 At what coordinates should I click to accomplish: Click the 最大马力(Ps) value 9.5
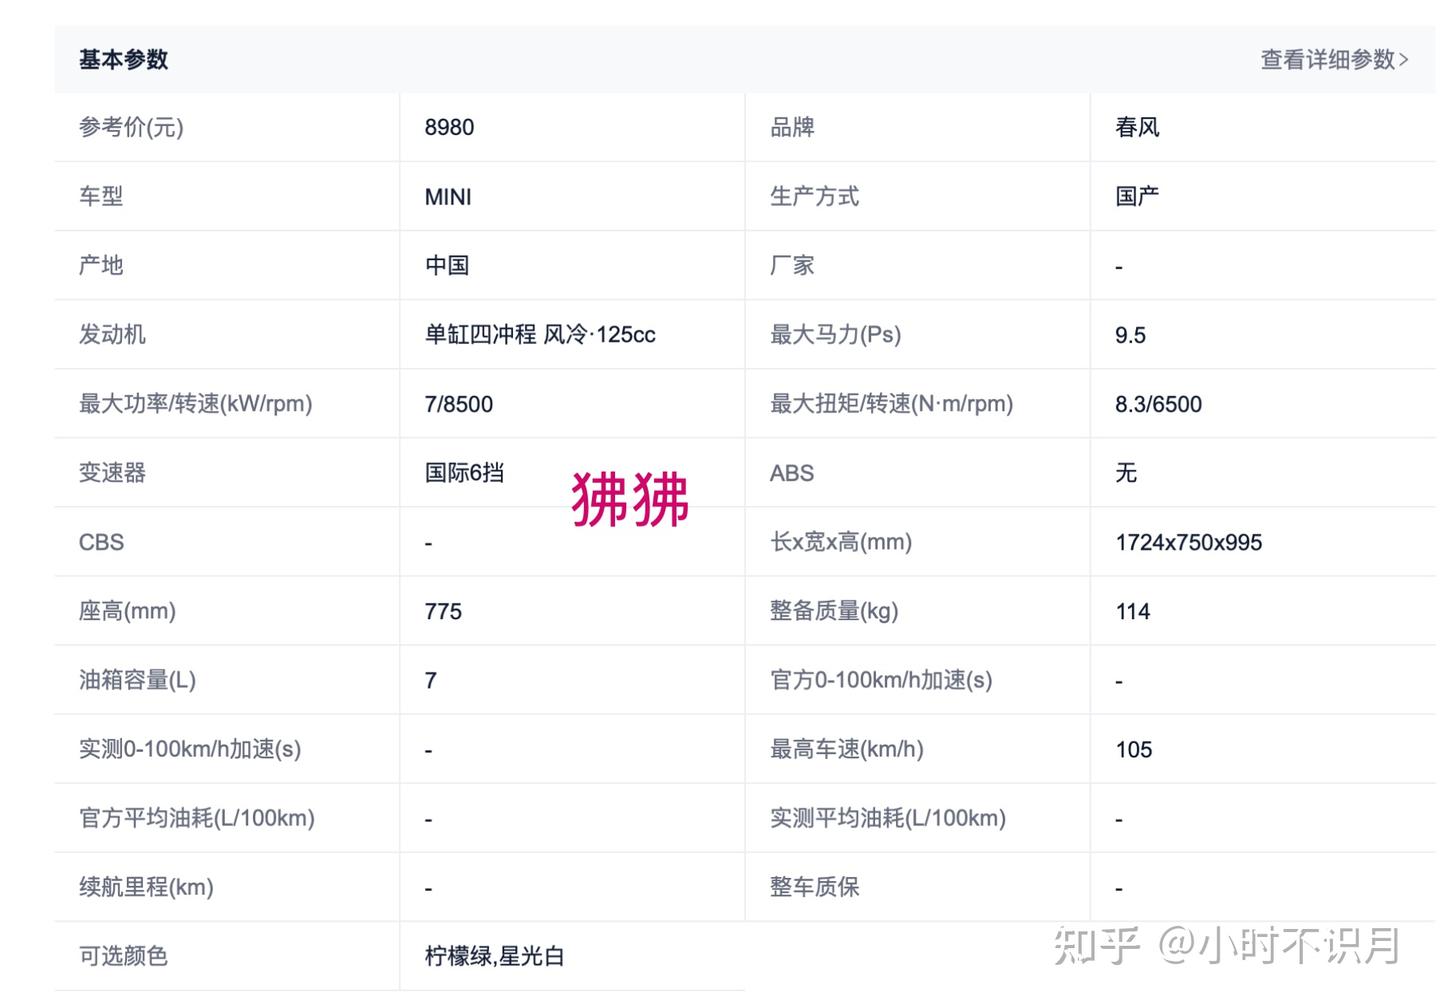click(x=1130, y=335)
